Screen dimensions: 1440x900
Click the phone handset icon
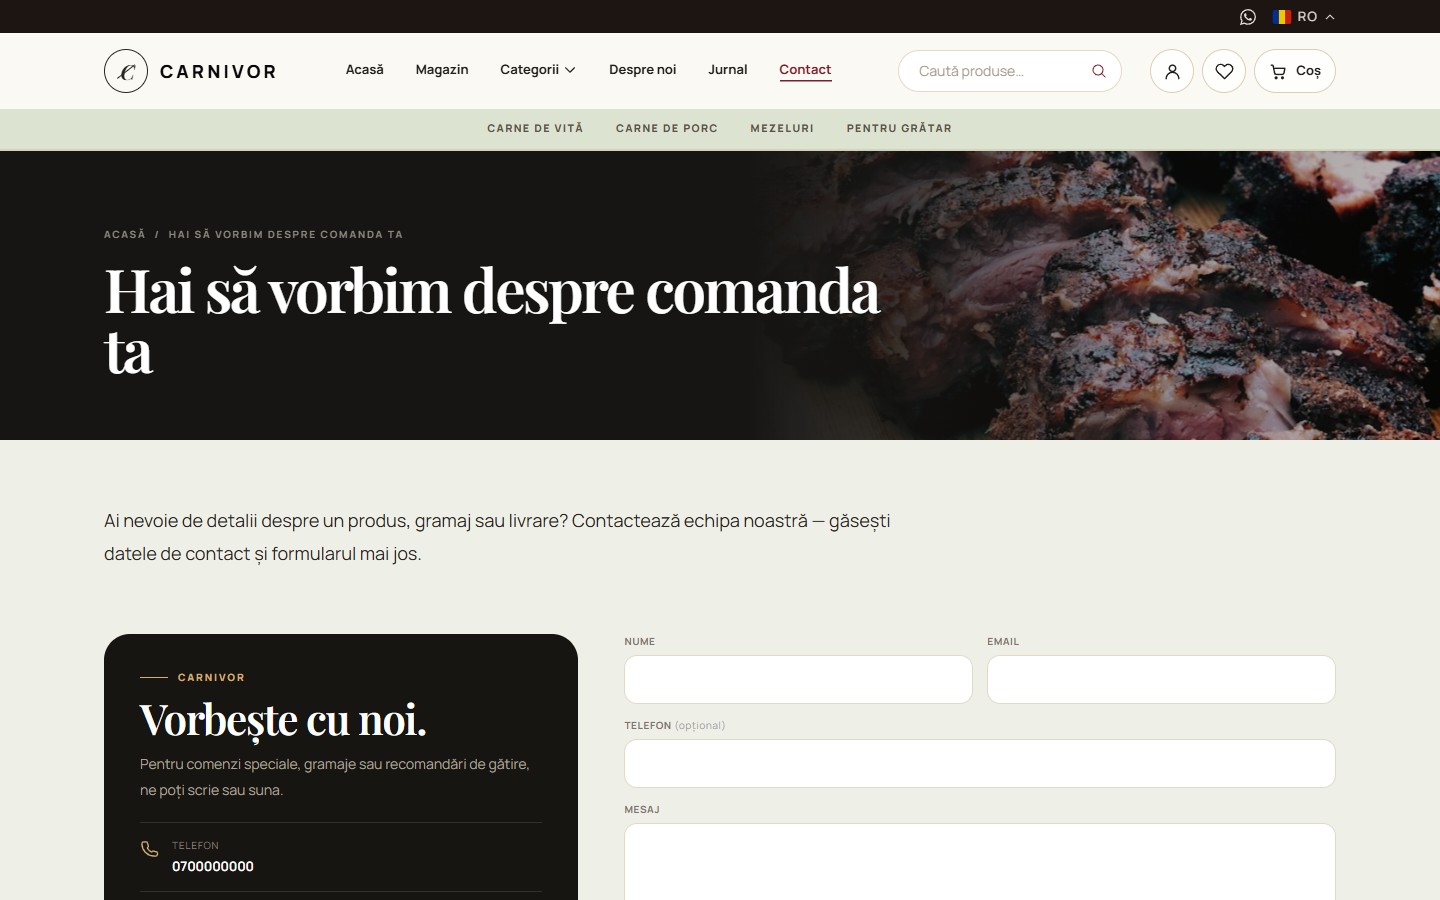149,849
